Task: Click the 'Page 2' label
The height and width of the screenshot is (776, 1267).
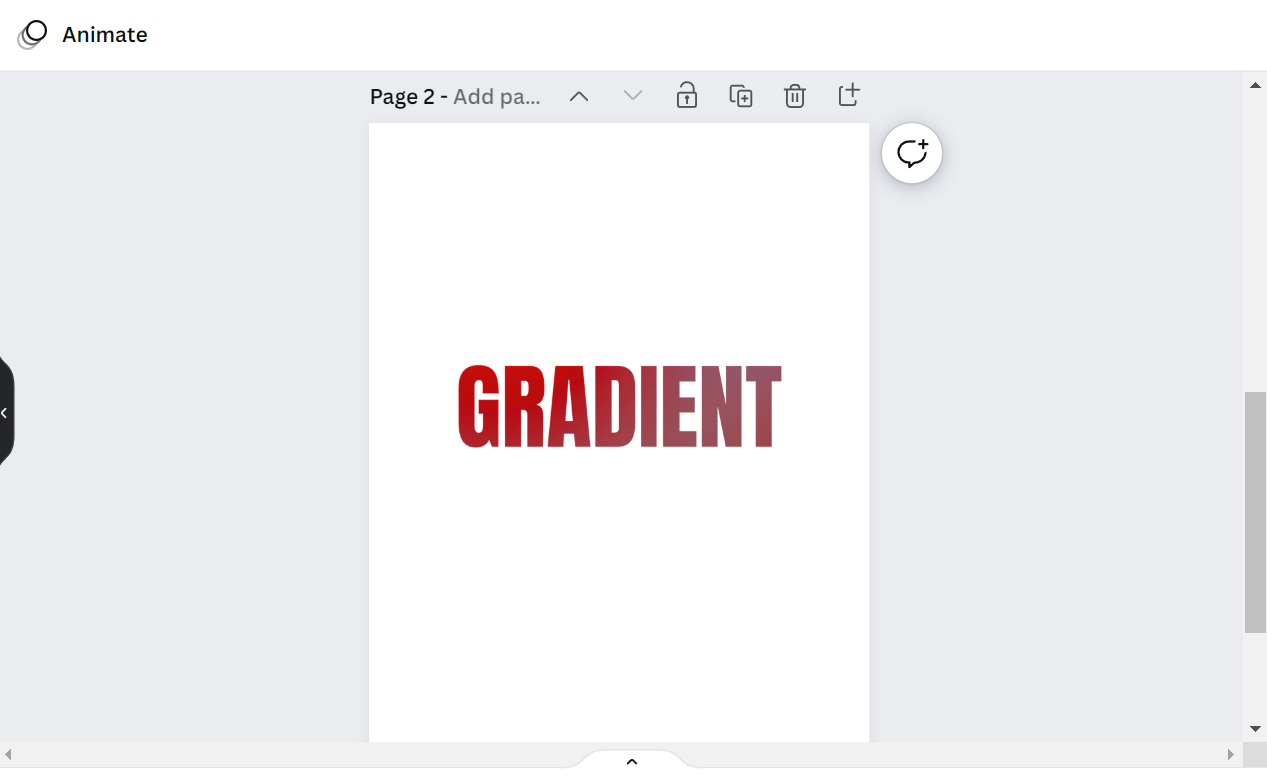Action: (402, 97)
